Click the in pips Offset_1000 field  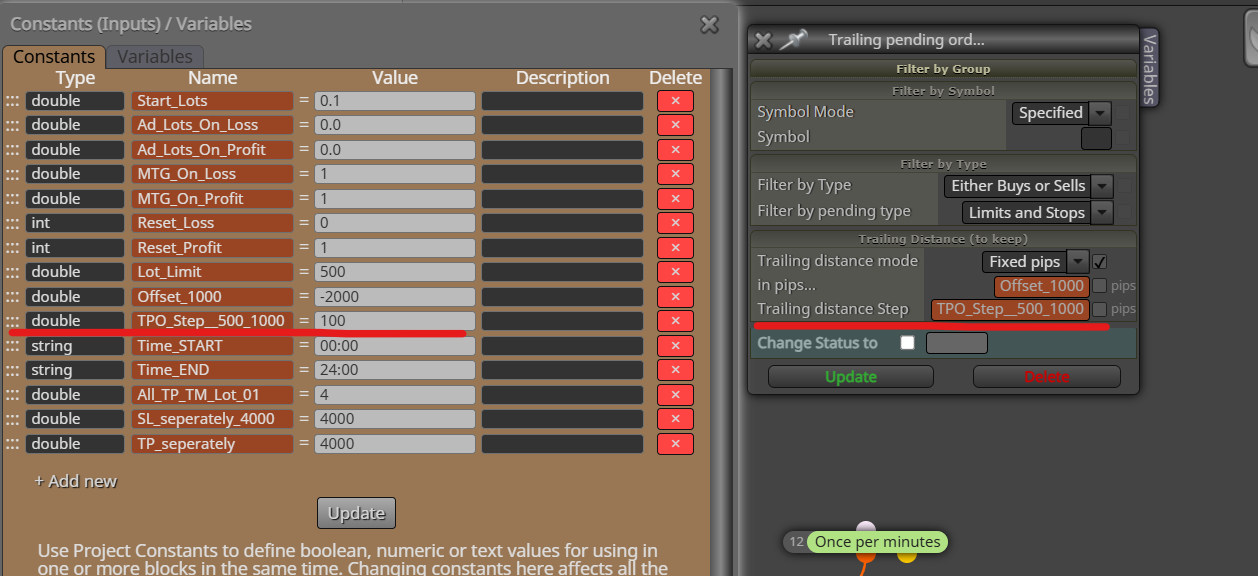point(1041,286)
